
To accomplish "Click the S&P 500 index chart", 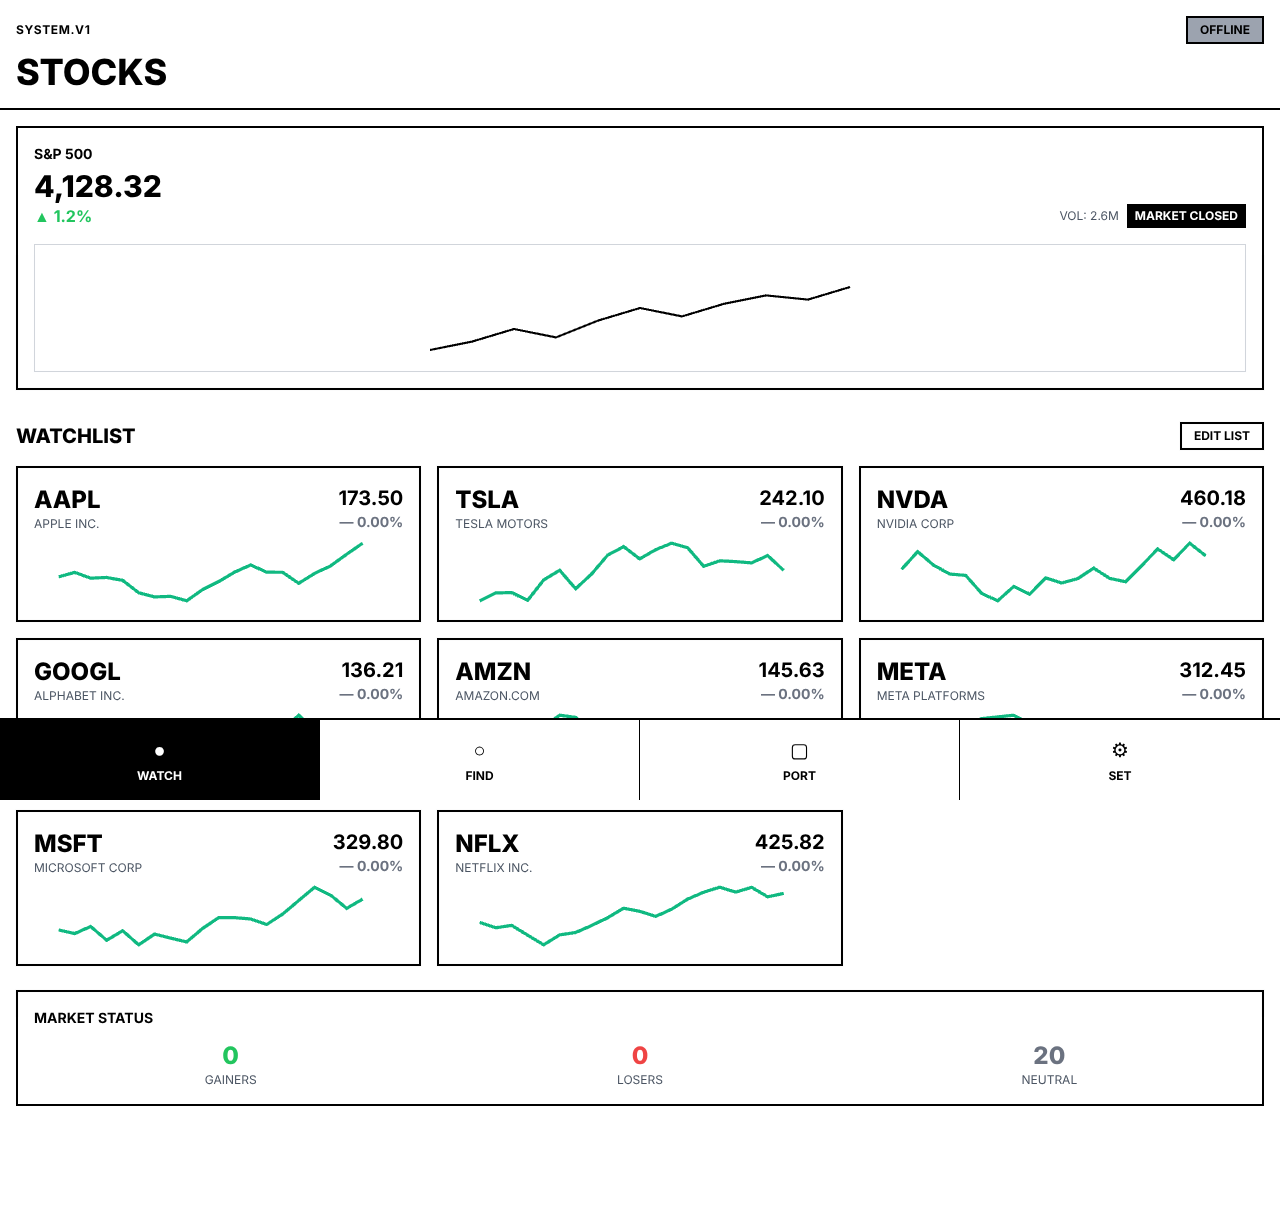I will point(640,308).
